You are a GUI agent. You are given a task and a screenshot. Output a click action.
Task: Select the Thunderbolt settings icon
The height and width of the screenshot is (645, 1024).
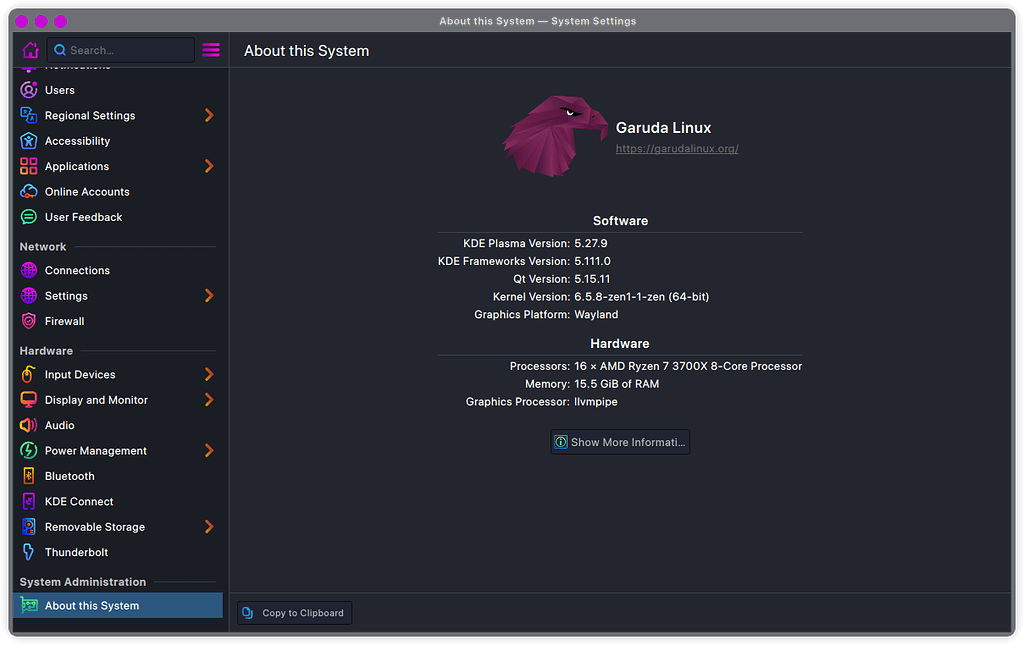31,552
